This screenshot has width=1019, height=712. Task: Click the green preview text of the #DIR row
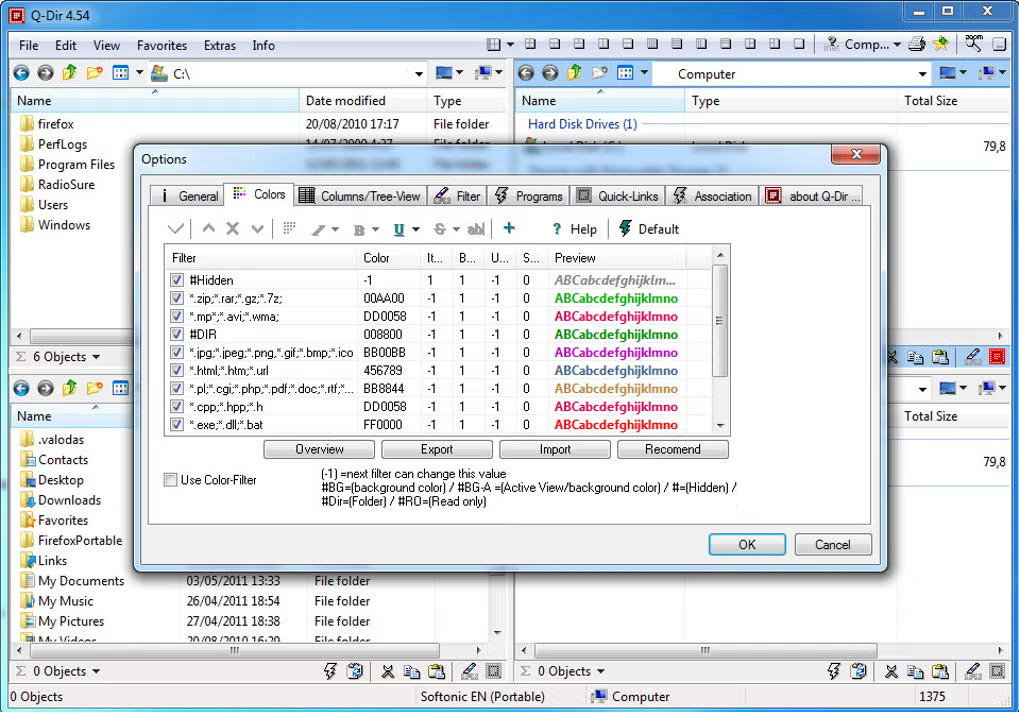[x=616, y=335]
